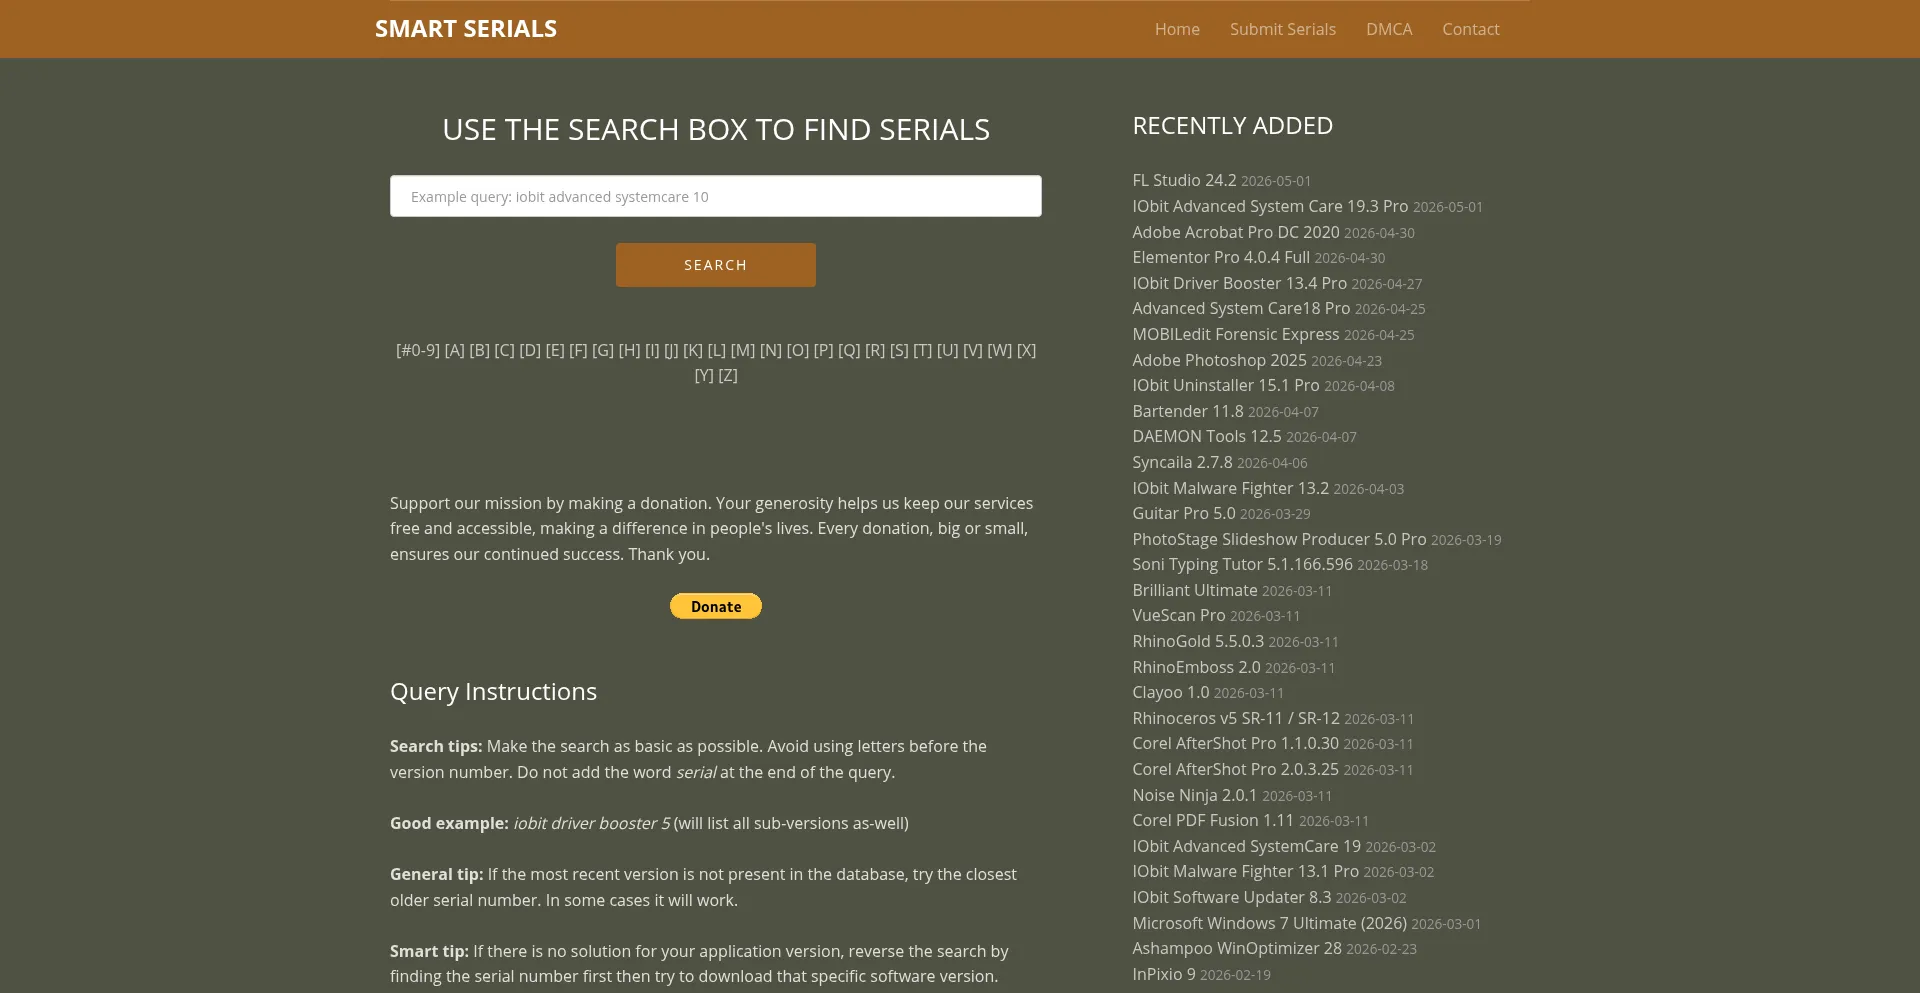Open Adobe Photoshop 2025 entry
The width and height of the screenshot is (1920, 993).
click(x=1219, y=360)
